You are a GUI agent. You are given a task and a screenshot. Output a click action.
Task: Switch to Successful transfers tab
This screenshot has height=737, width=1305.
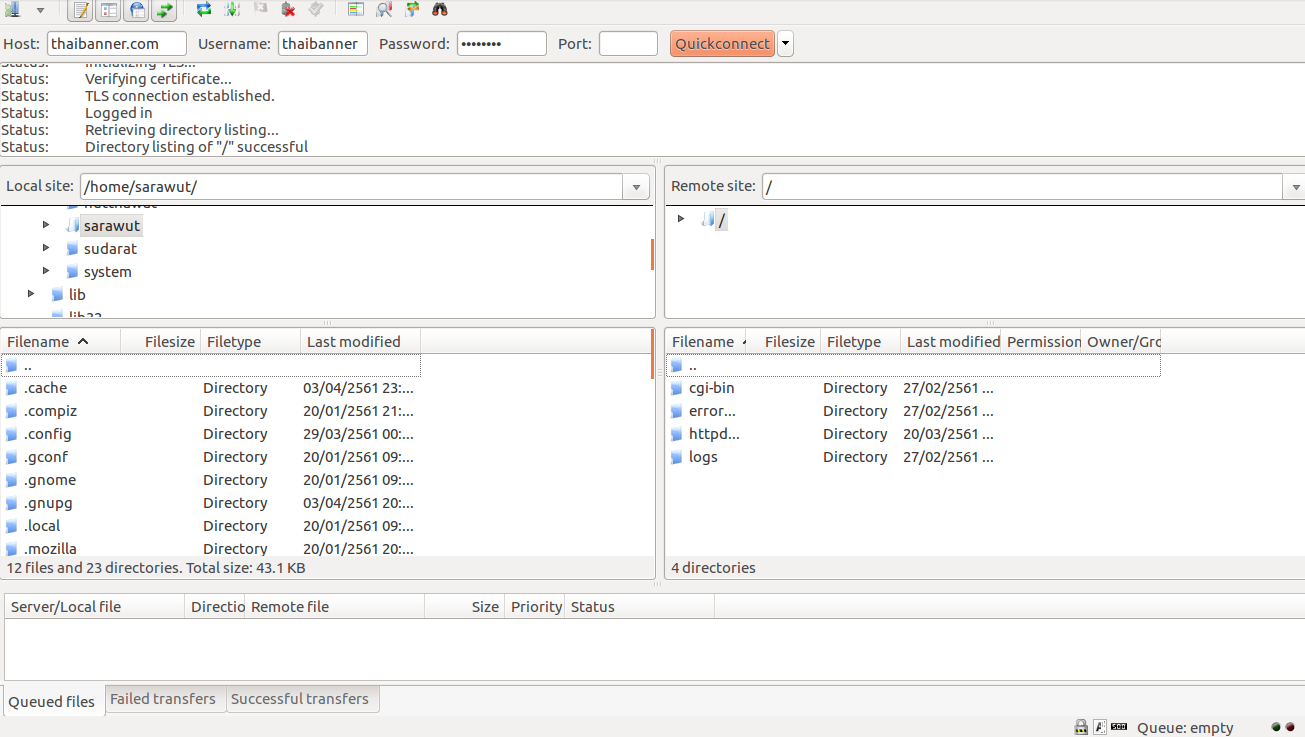[x=300, y=699]
